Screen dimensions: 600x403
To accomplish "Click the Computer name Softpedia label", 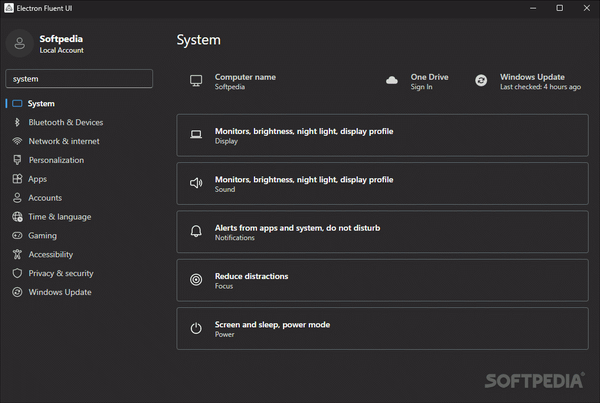I will [230, 87].
